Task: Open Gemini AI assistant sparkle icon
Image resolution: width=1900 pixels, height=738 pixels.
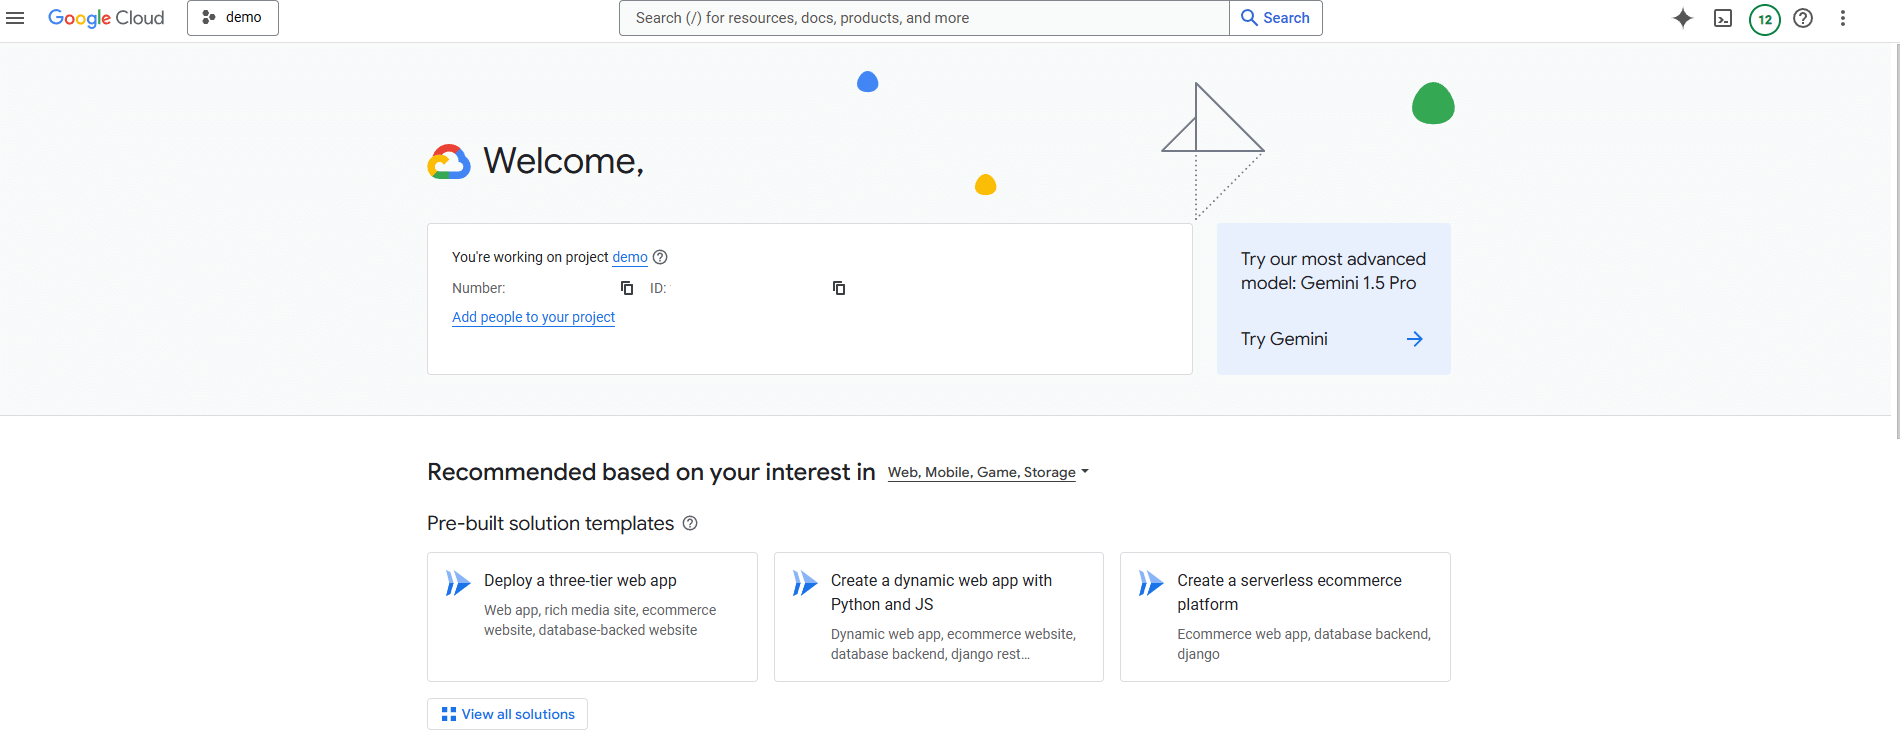Action: point(1683,18)
